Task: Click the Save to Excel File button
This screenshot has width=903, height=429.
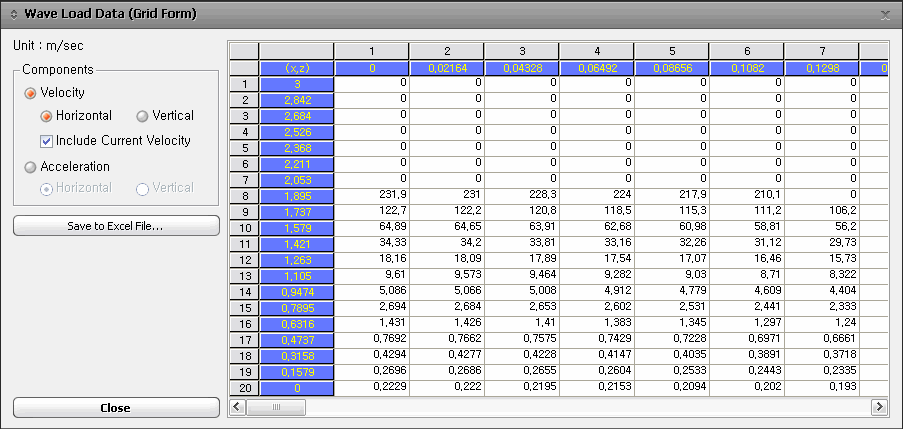Action: 115,226
